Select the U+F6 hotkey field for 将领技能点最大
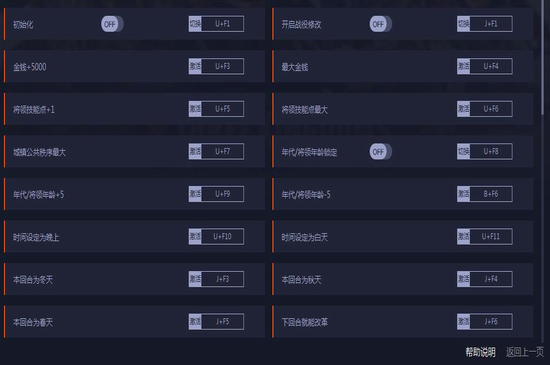 (x=491, y=109)
